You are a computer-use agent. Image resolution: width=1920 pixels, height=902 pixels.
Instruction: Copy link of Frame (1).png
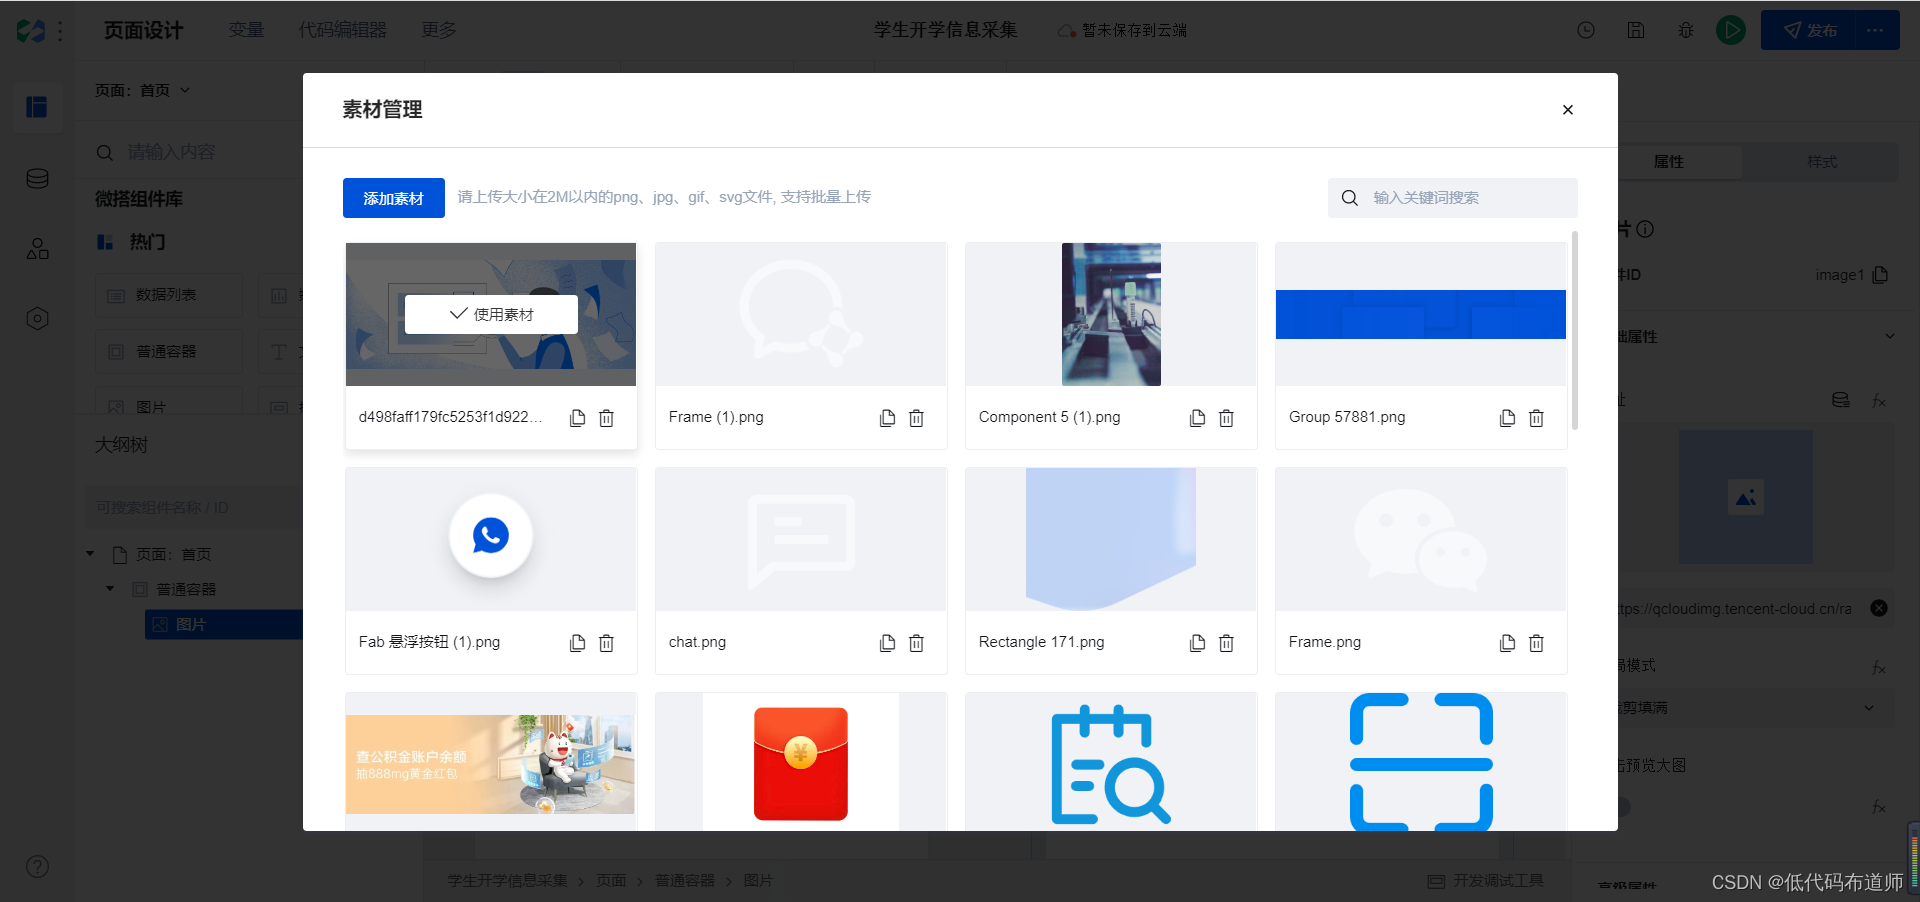(x=887, y=418)
